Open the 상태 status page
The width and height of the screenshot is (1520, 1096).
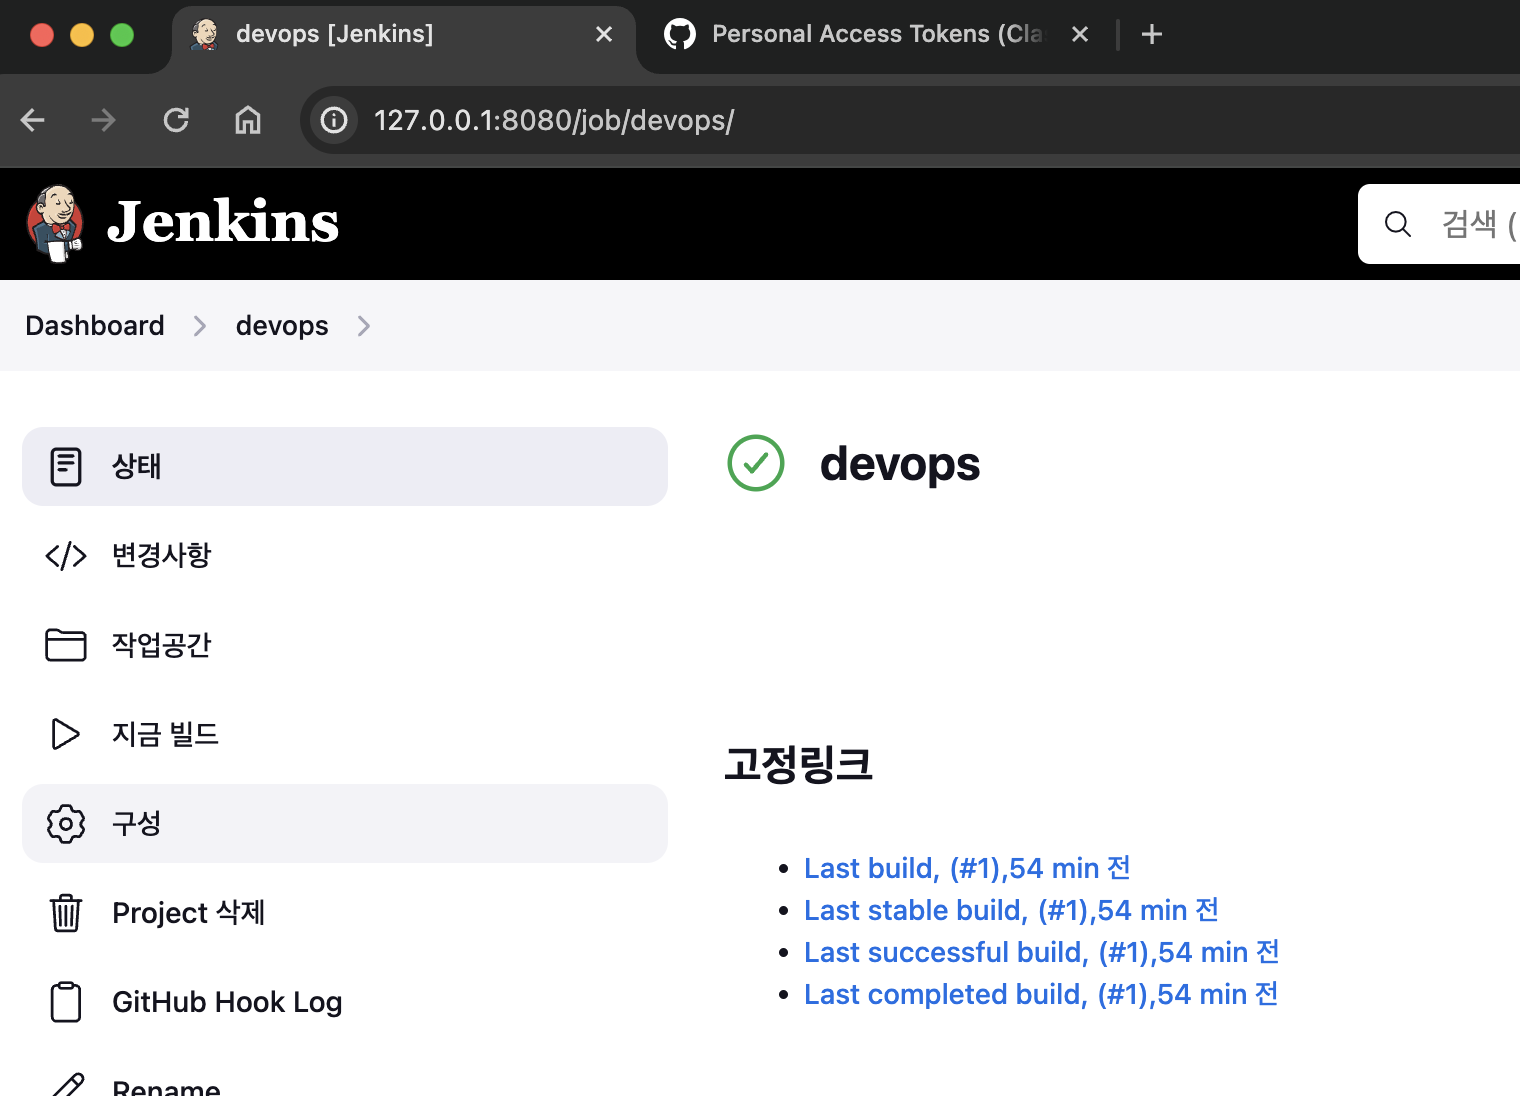tap(345, 466)
